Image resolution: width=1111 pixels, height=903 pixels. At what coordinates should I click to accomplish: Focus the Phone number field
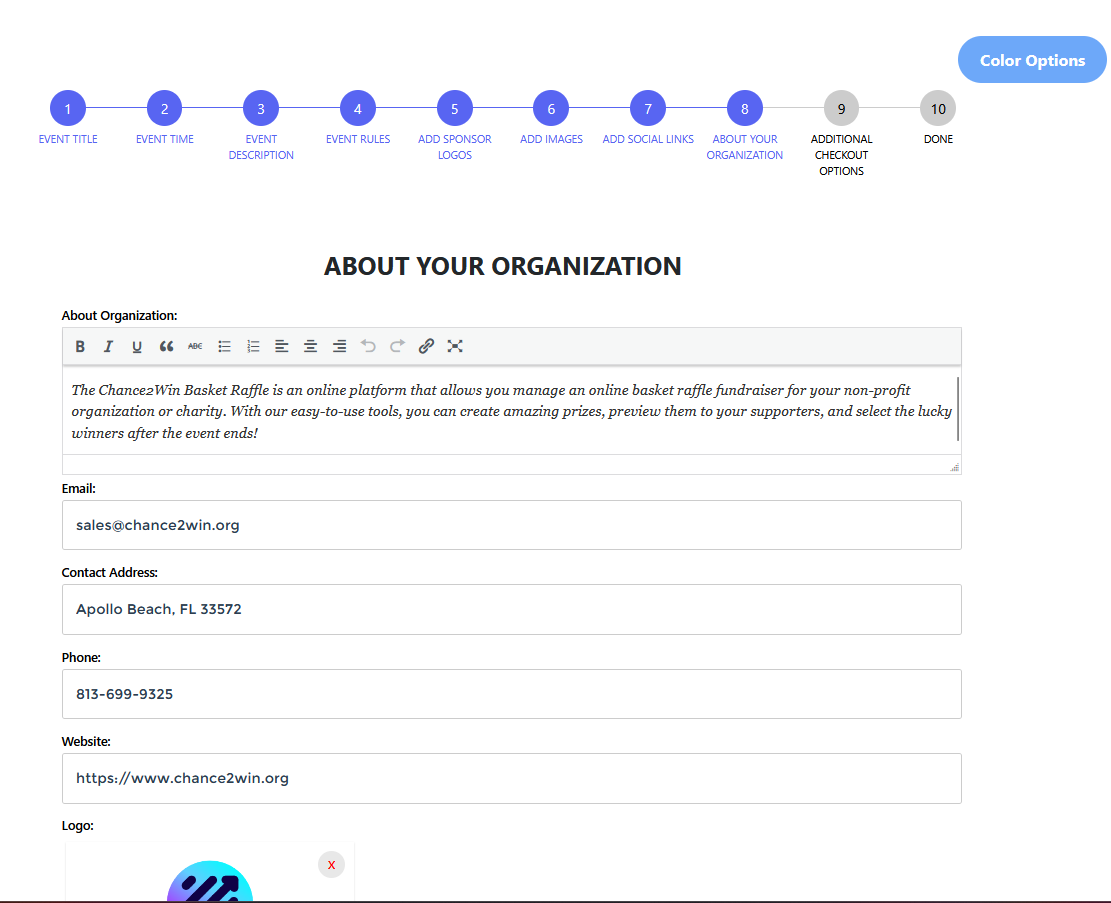[x=511, y=694]
